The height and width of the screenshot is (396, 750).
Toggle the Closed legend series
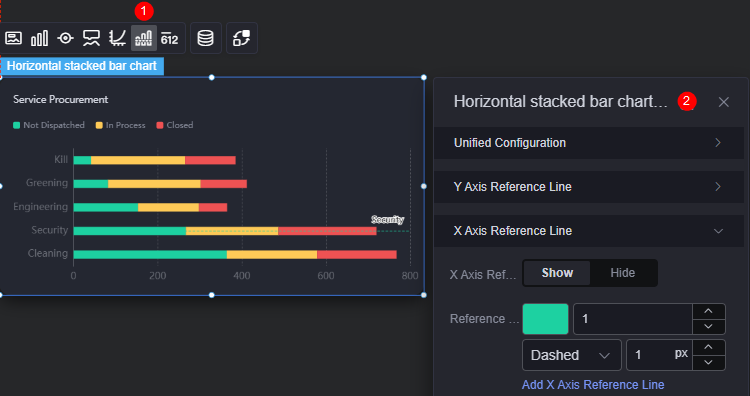point(175,125)
